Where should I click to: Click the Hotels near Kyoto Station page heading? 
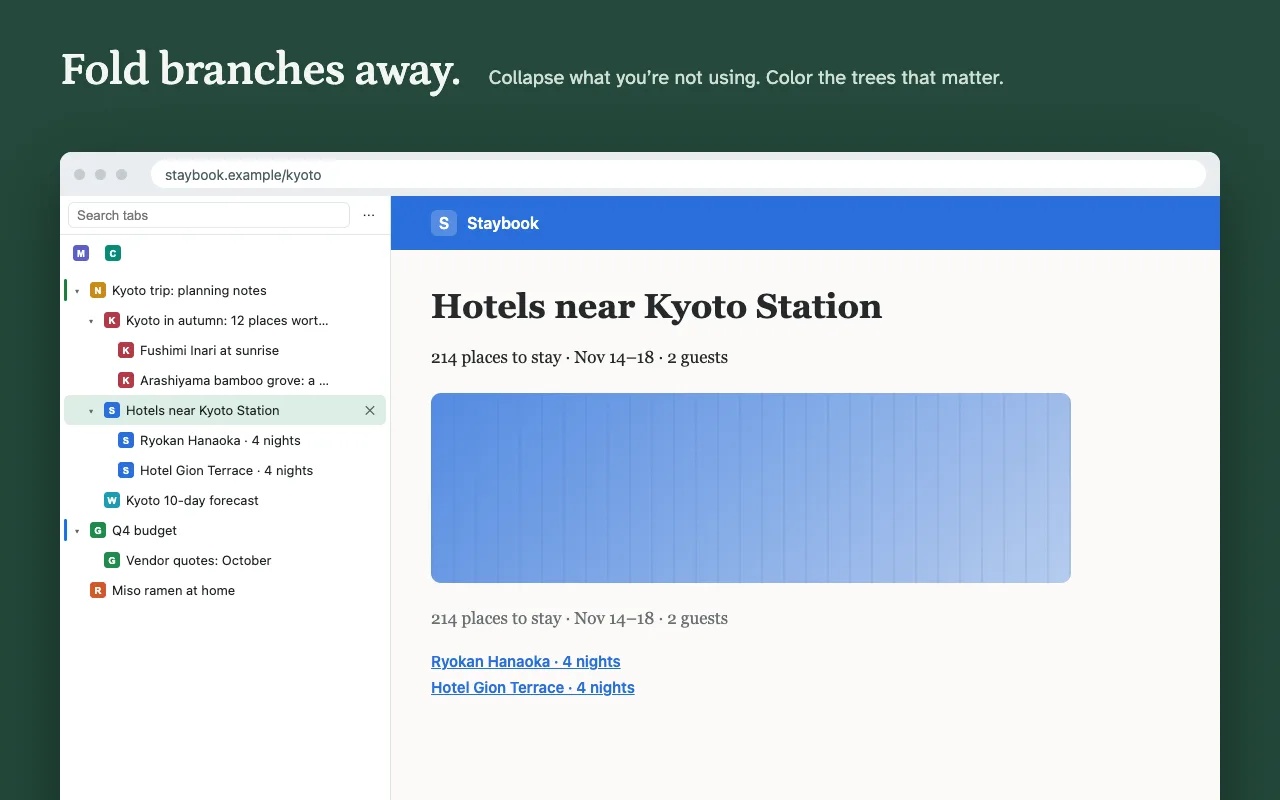[x=656, y=306]
